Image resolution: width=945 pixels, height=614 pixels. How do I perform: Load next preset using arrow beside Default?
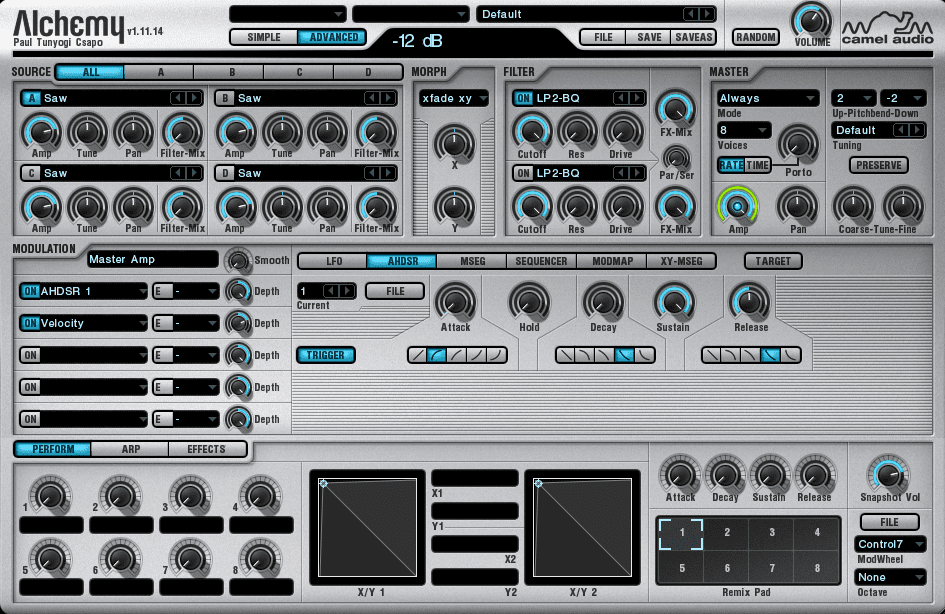(x=706, y=14)
